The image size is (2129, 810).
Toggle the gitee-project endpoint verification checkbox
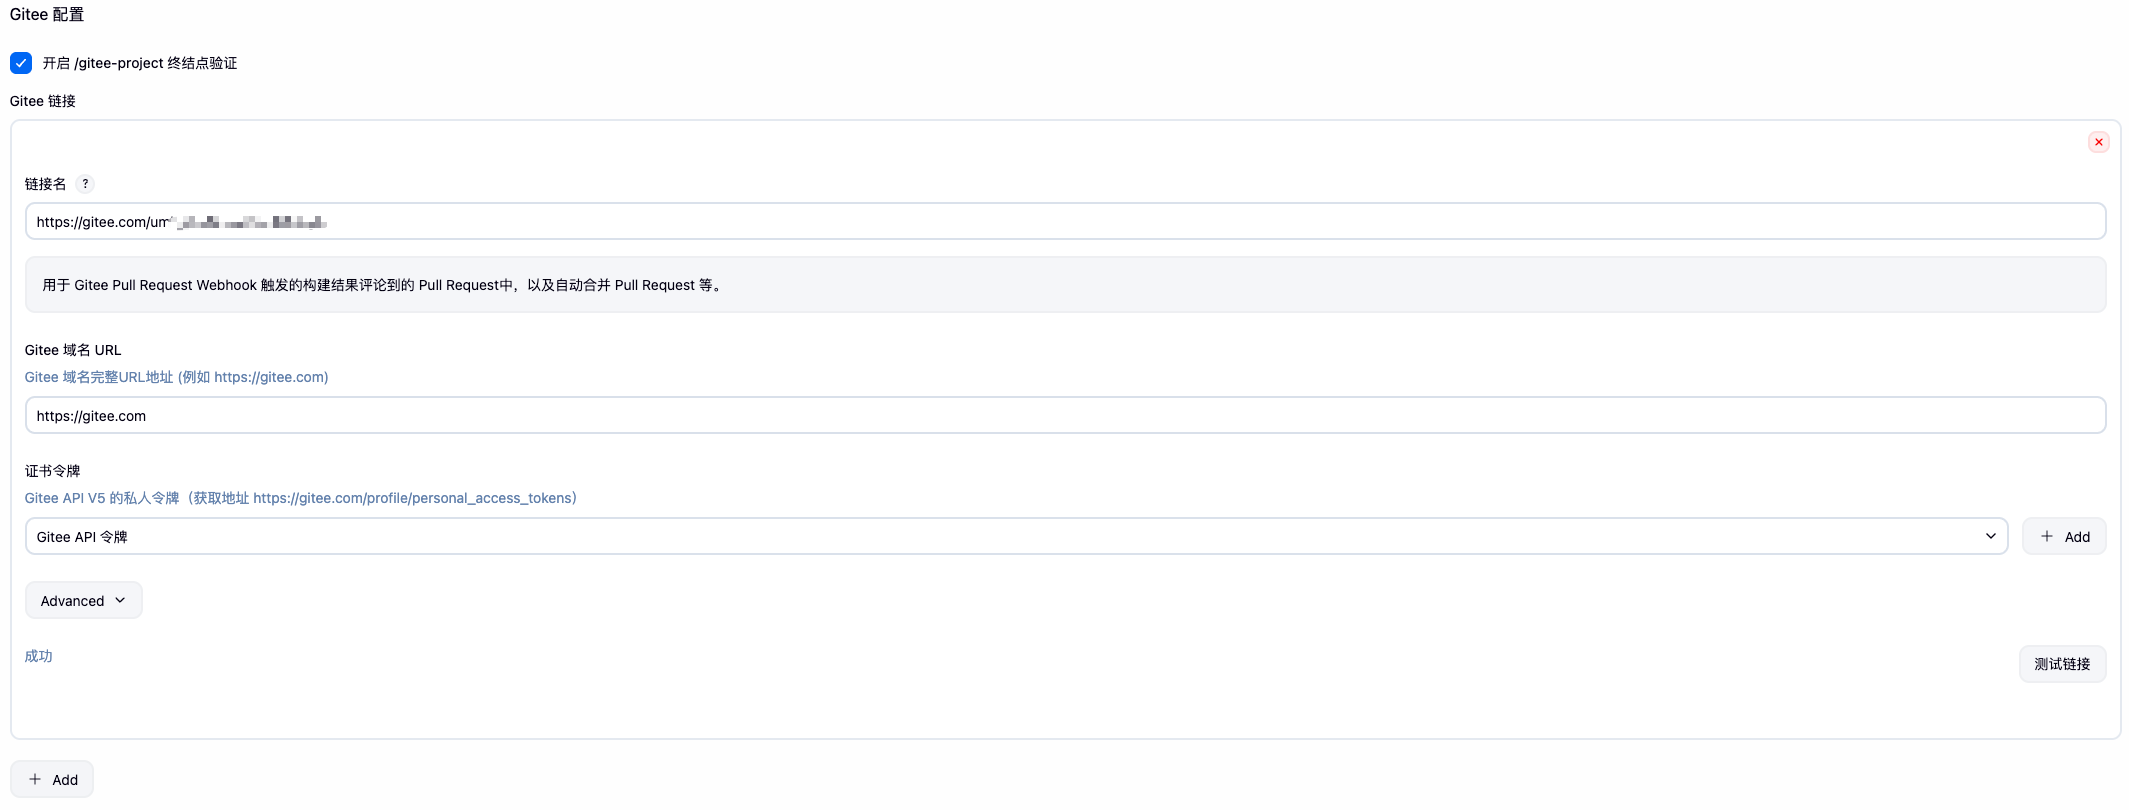(x=21, y=63)
